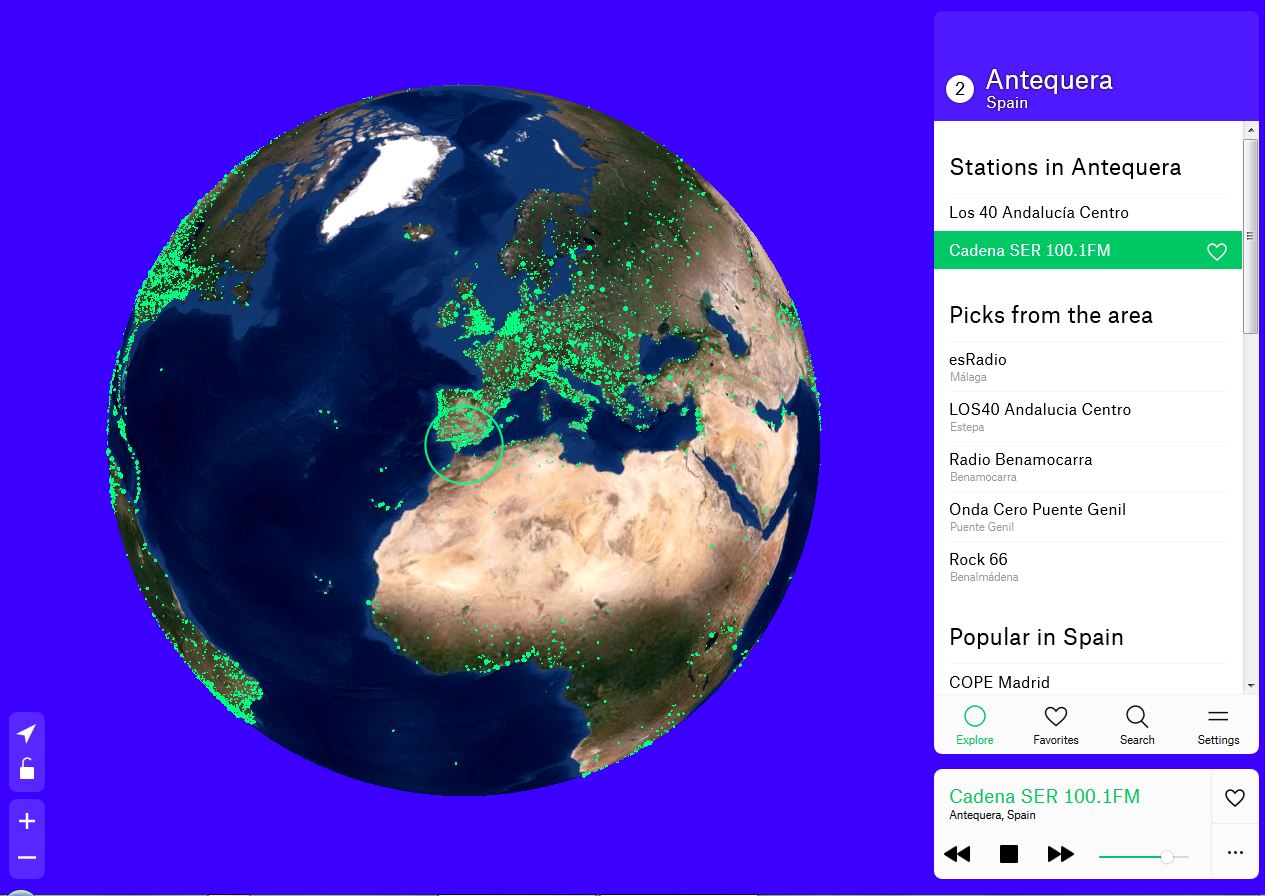Play Los 40 Andalucía Centro
This screenshot has height=896, width=1265.
1088,212
